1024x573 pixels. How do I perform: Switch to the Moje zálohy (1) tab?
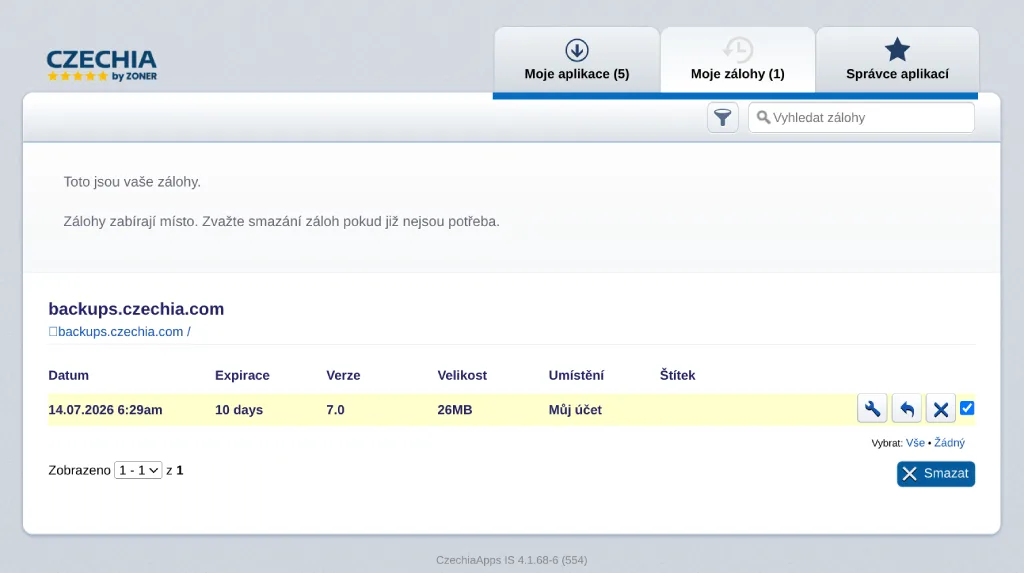[x=737, y=60]
